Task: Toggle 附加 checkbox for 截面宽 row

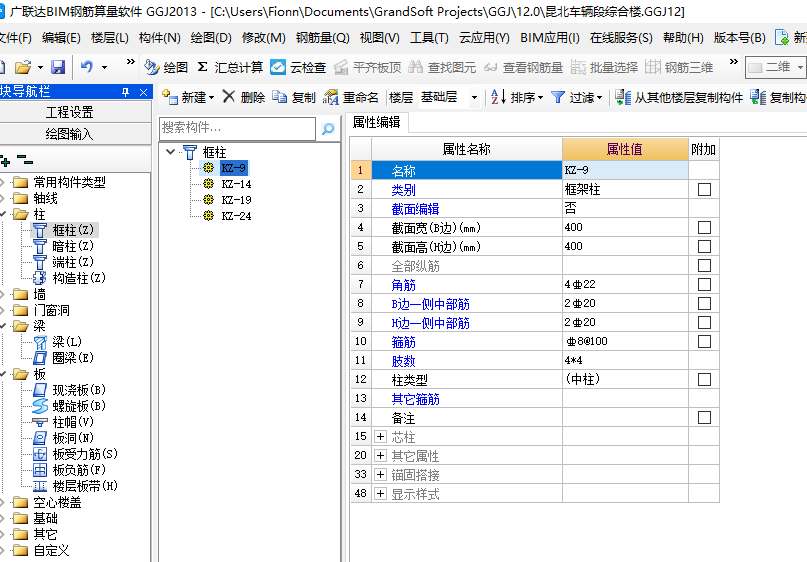Action: point(704,227)
